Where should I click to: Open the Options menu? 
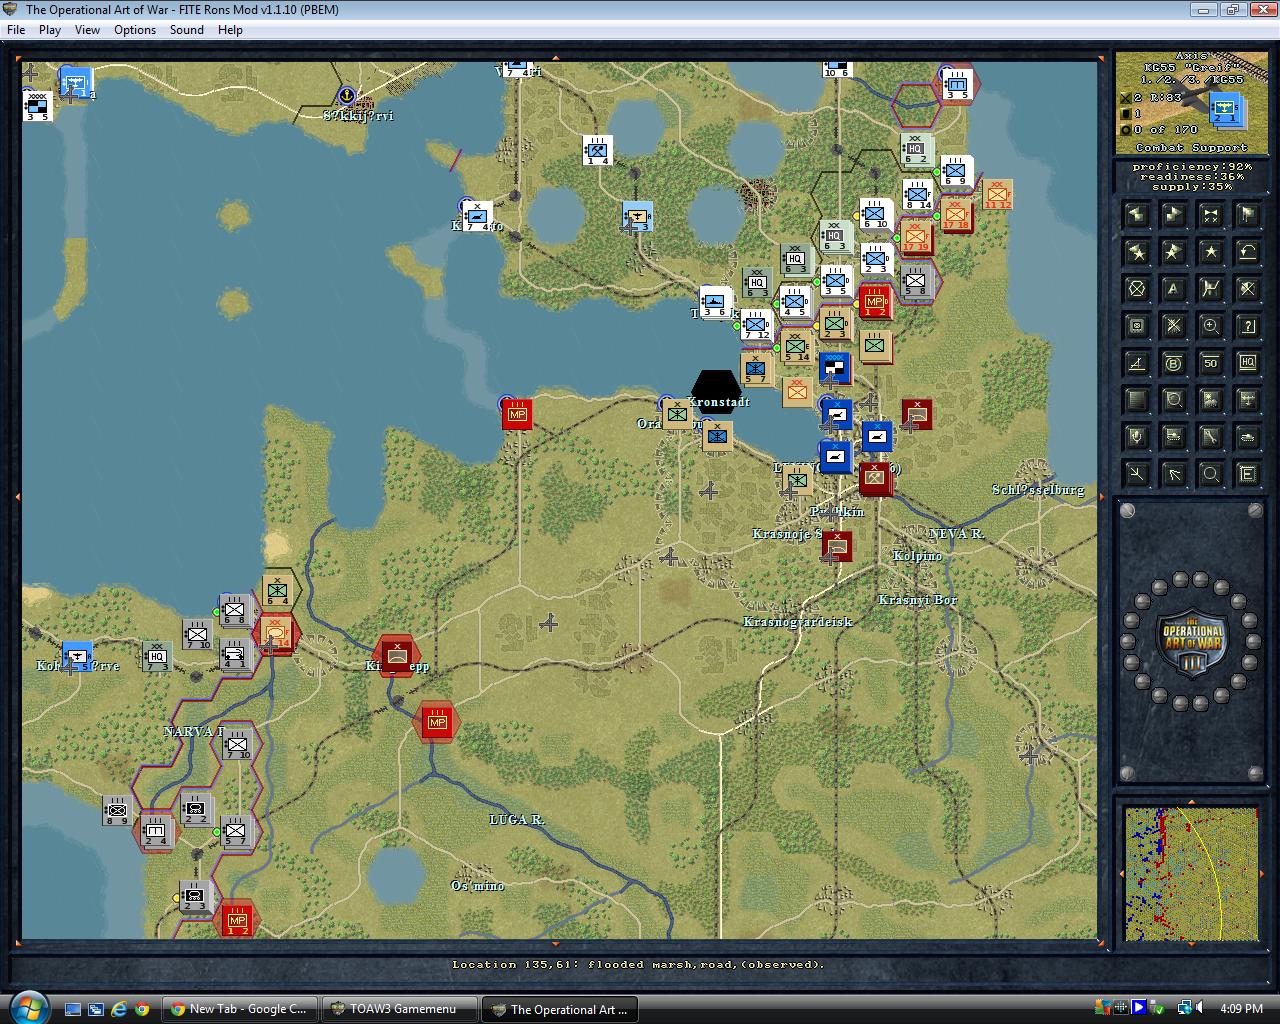point(135,30)
